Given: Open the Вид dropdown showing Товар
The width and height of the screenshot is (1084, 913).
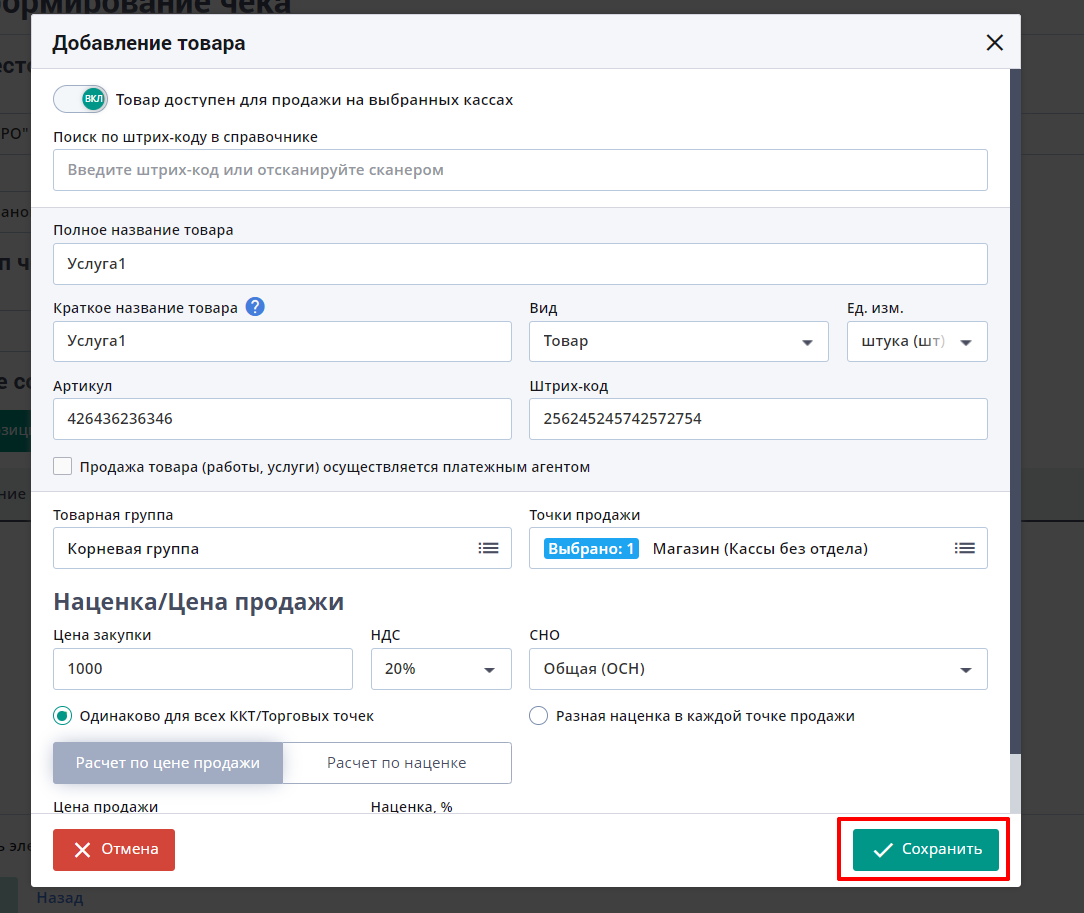Looking at the screenshot, I should pyautogui.click(x=679, y=341).
